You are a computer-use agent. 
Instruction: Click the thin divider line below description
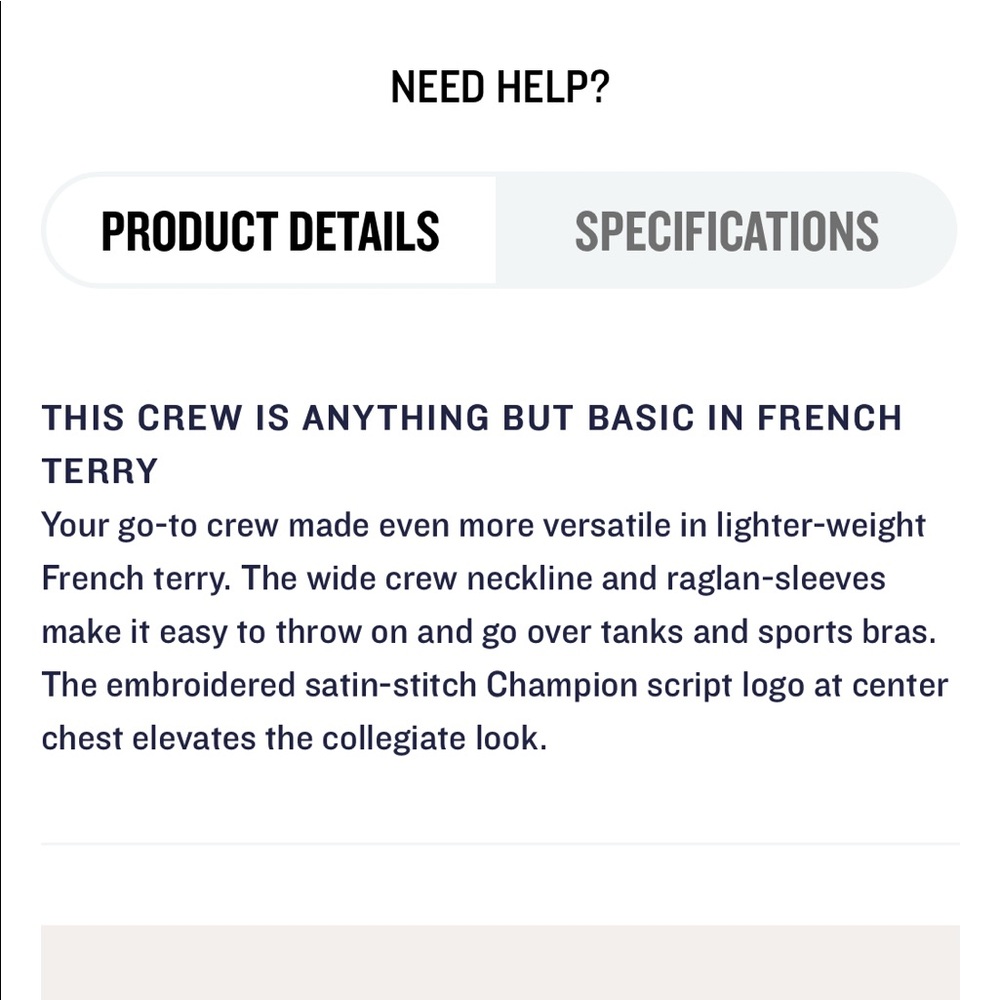coord(500,843)
